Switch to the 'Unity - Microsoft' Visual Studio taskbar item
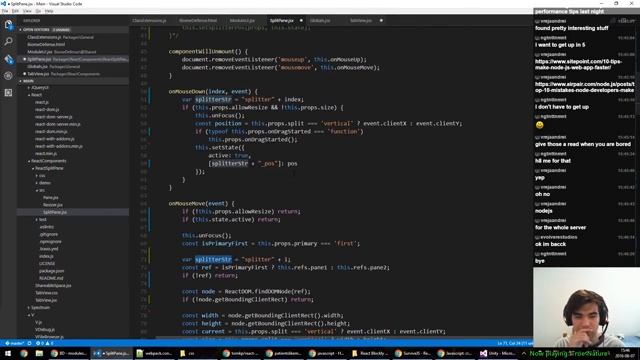This screenshot has height=360, width=640. 498,353
